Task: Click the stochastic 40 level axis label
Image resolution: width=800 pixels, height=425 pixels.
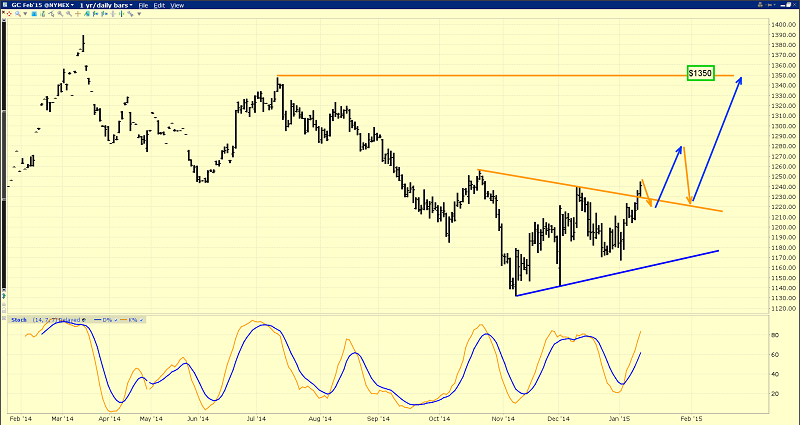Action: [776, 374]
